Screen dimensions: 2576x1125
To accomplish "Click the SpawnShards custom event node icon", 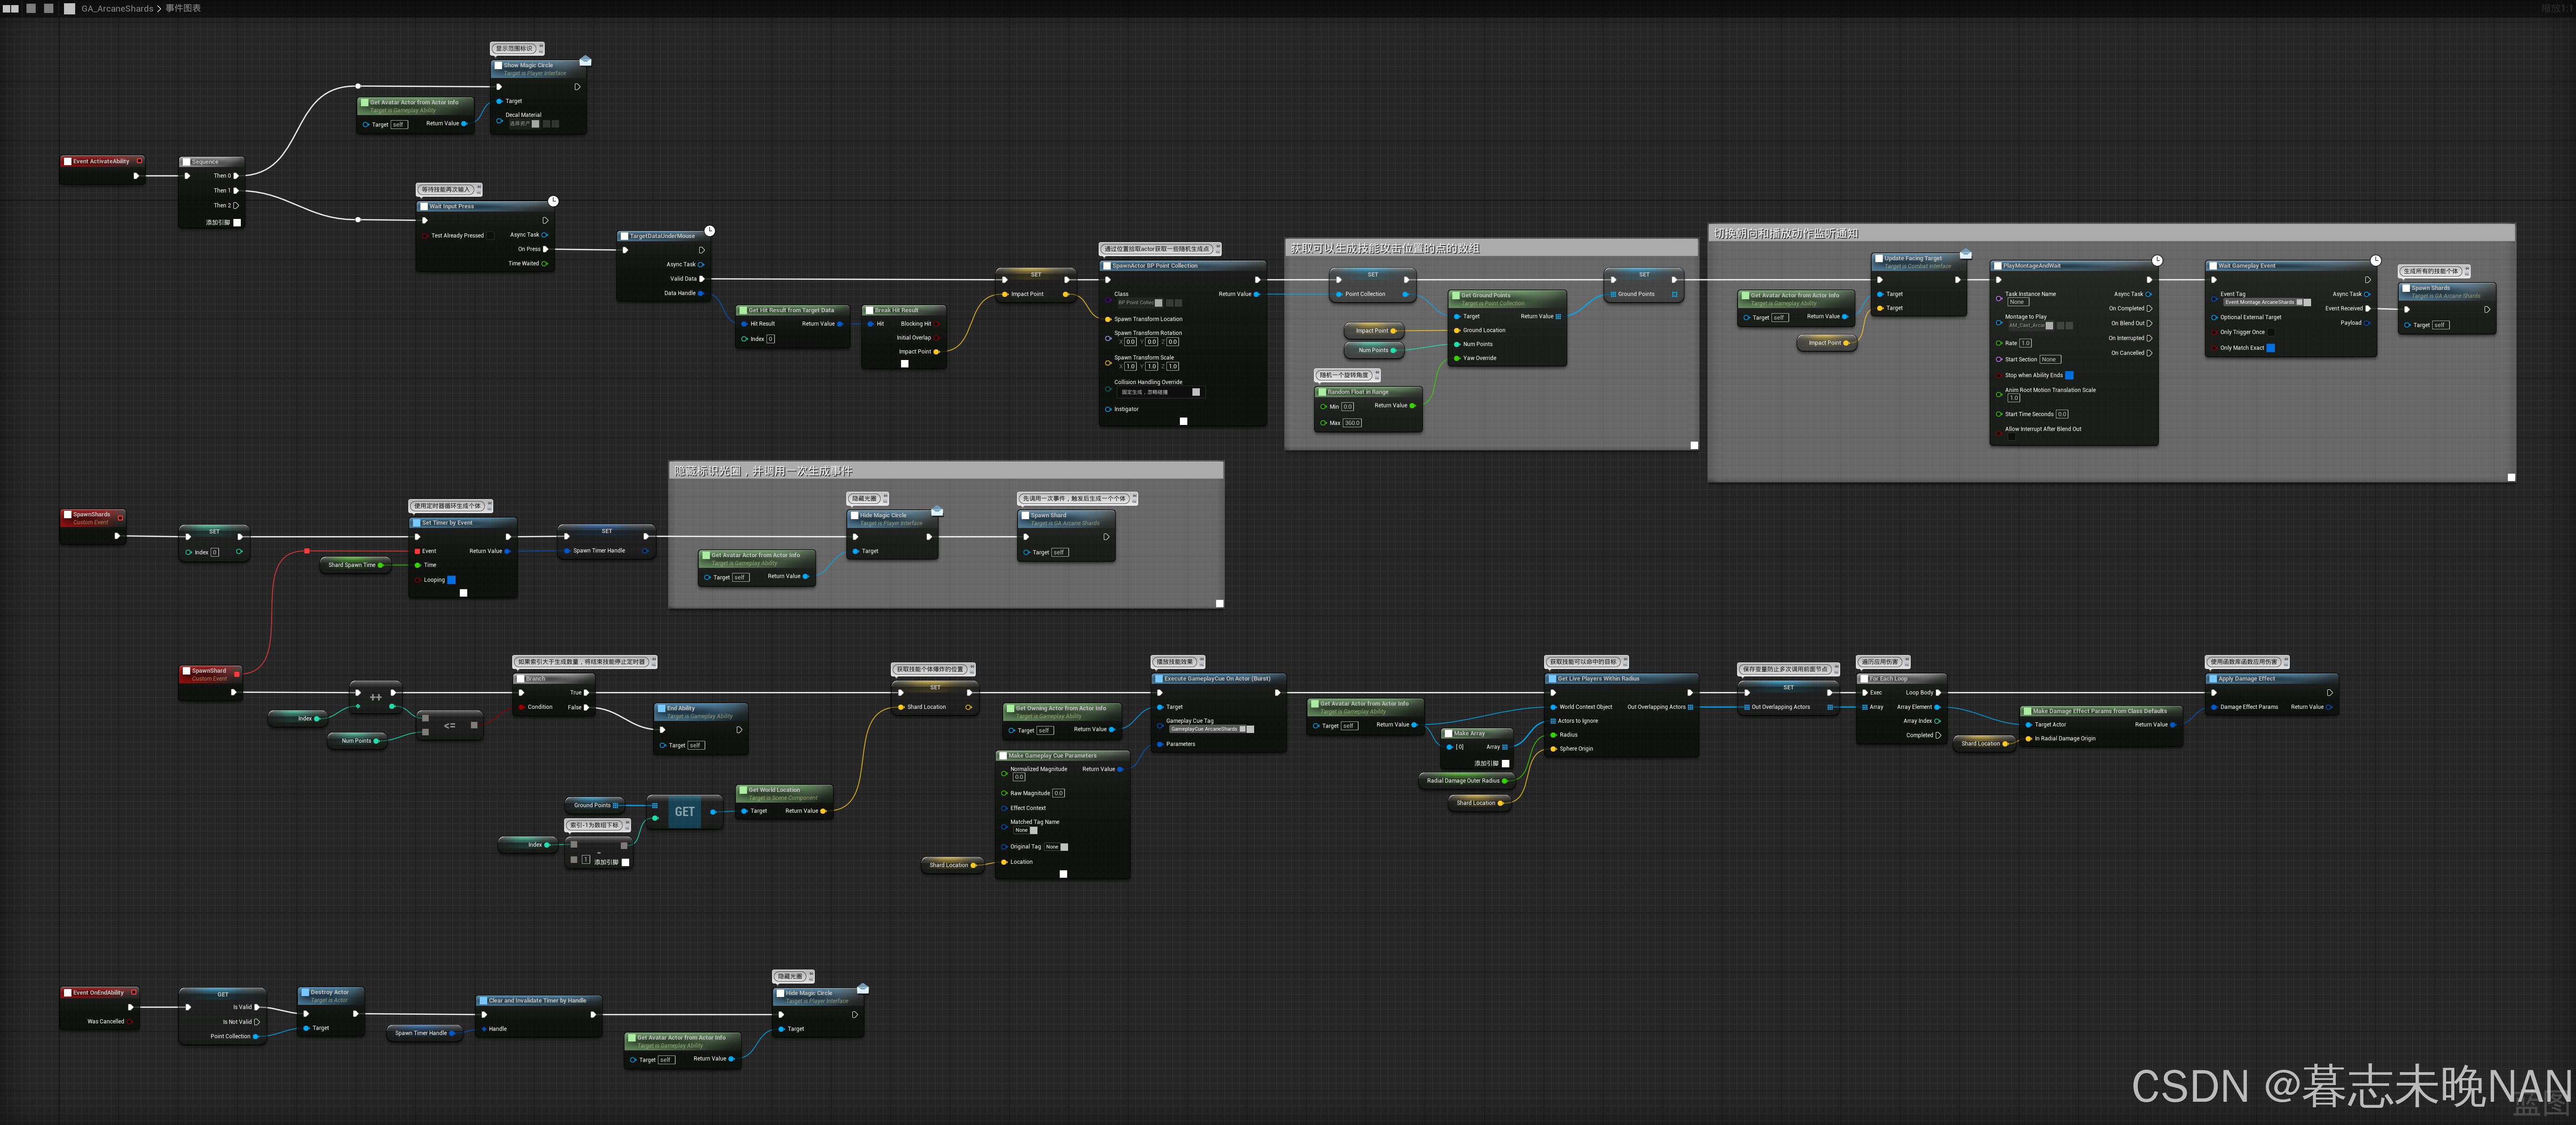I will pos(68,515).
